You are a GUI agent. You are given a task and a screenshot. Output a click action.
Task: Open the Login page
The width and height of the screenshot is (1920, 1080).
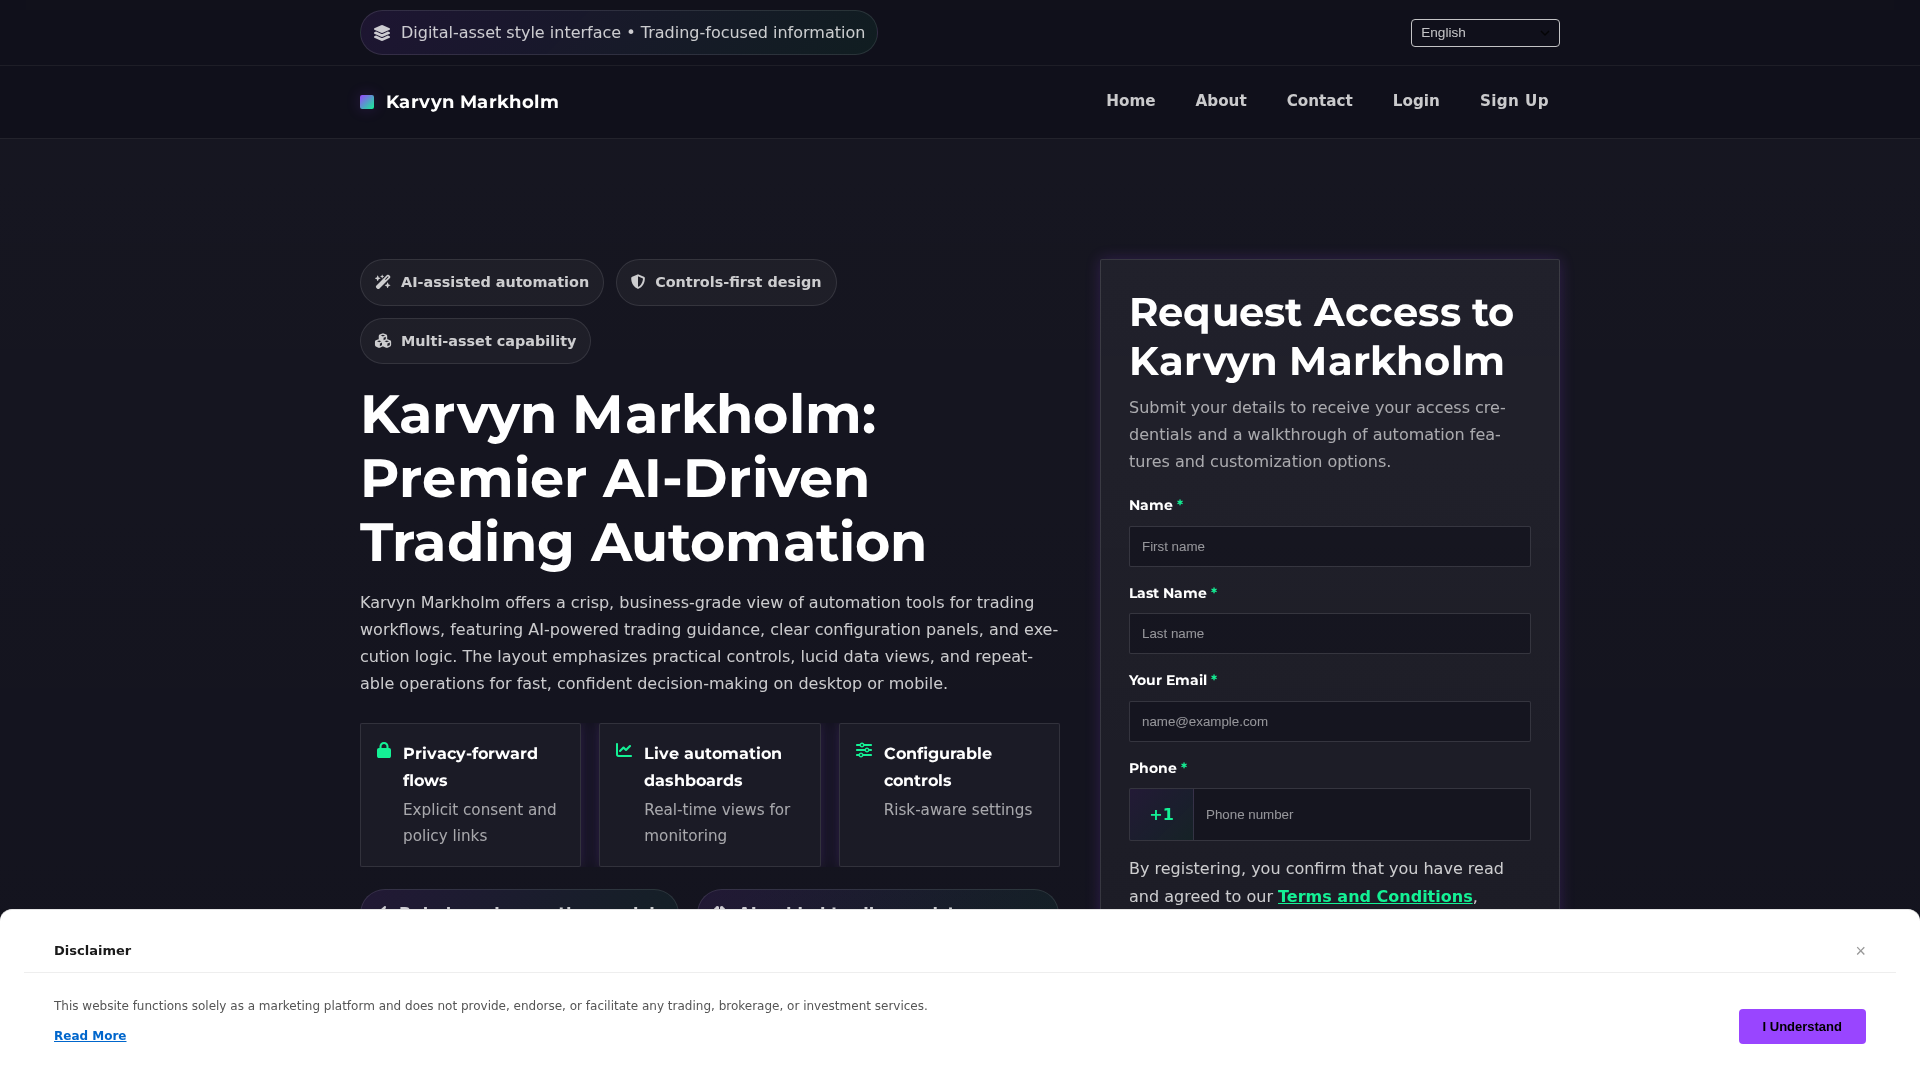click(1416, 101)
